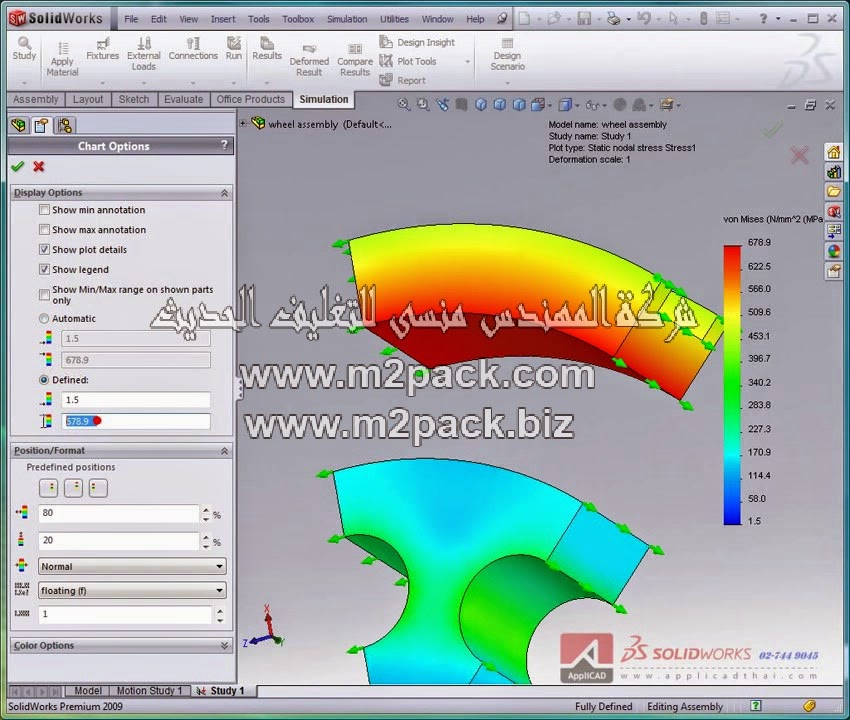
Task: Click Zoom to Area view icon
Action: (423, 105)
